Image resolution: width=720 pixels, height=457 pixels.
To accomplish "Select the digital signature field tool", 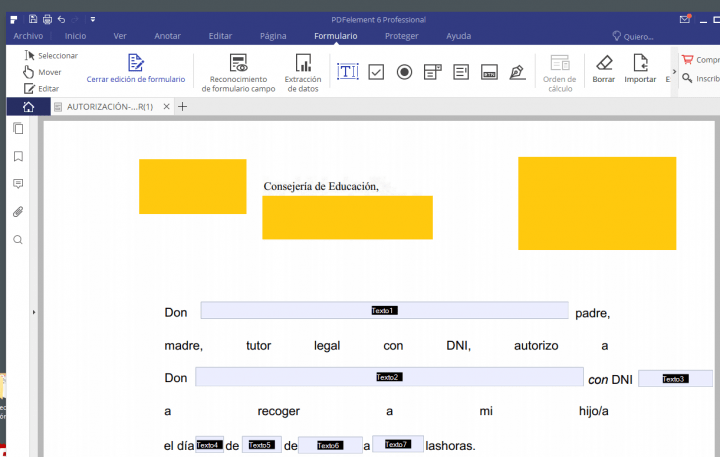I will [x=518, y=72].
